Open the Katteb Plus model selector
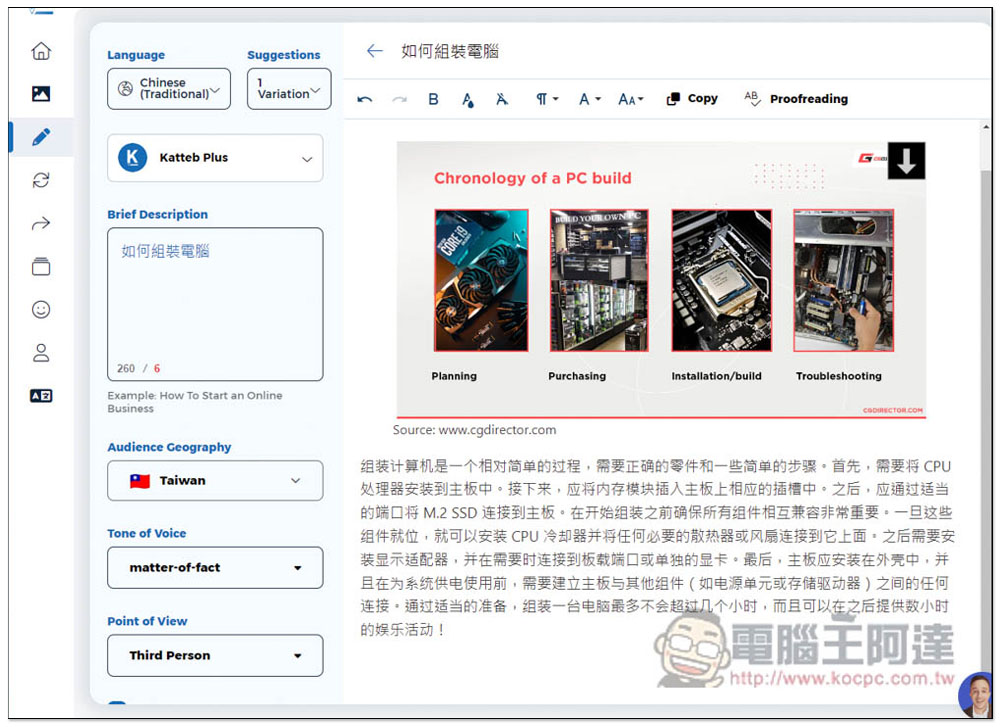 [215, 158]
